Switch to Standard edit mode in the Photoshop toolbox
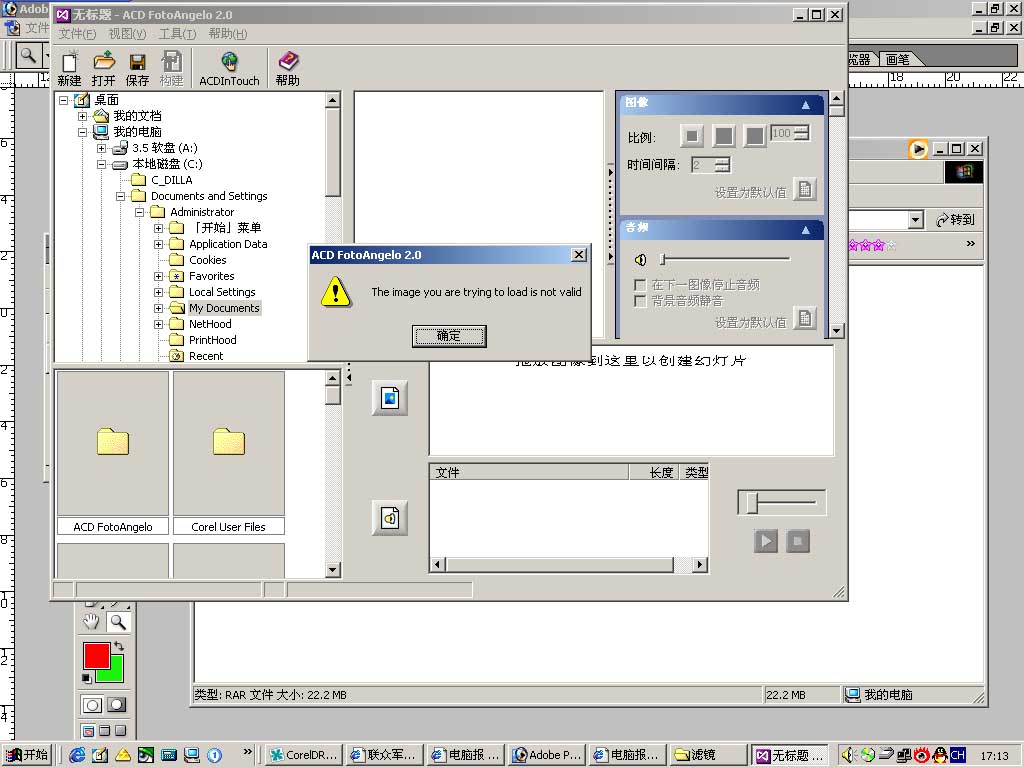The width and height of the screenshot is (1024, 768). coord(92,705)
